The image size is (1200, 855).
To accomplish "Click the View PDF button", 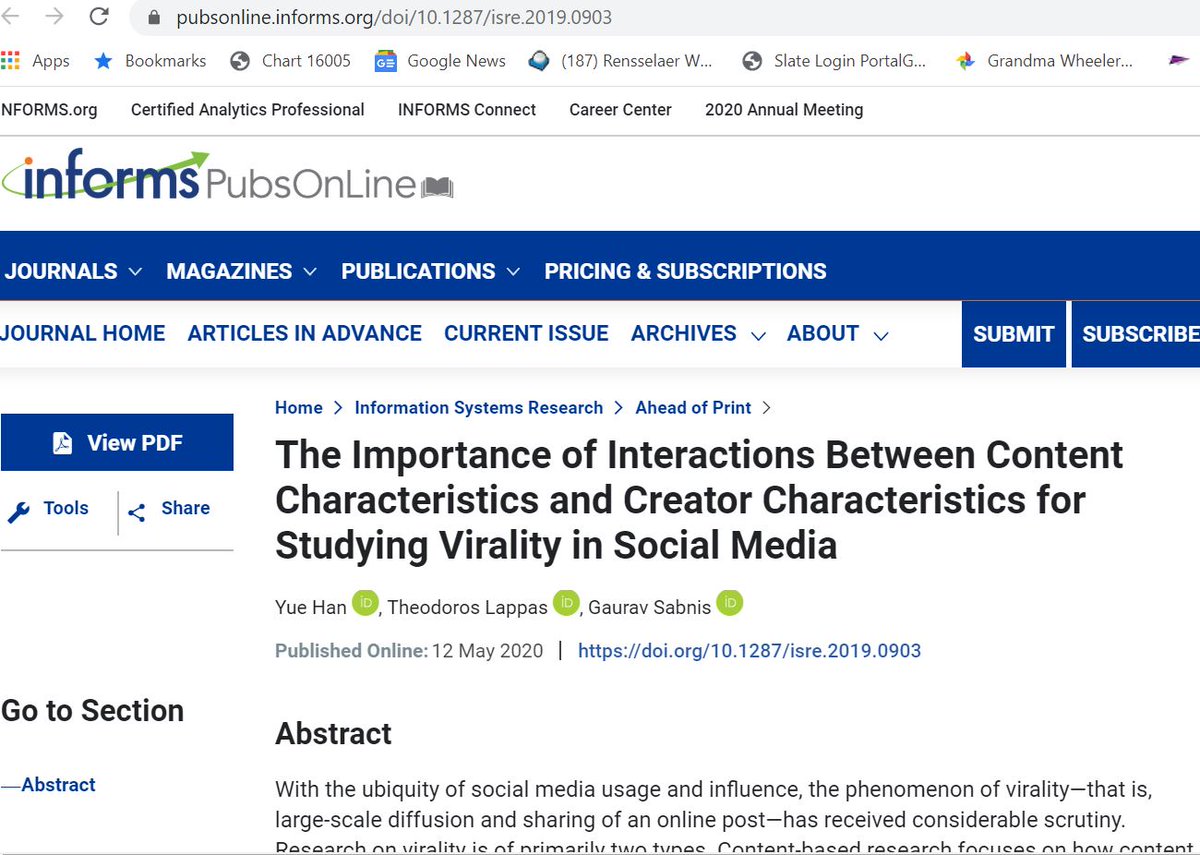I will 117,443.
